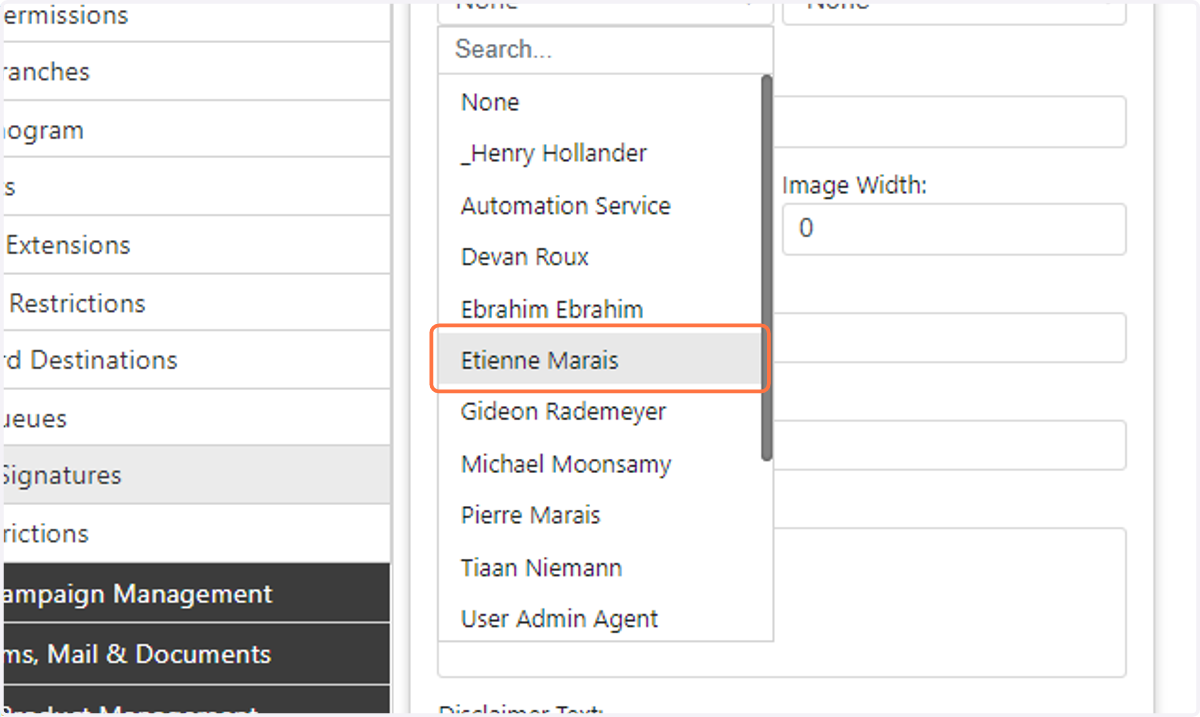Expand the Campaign Management section
The width and height of the screenshot is (1200, 717).
195,594
